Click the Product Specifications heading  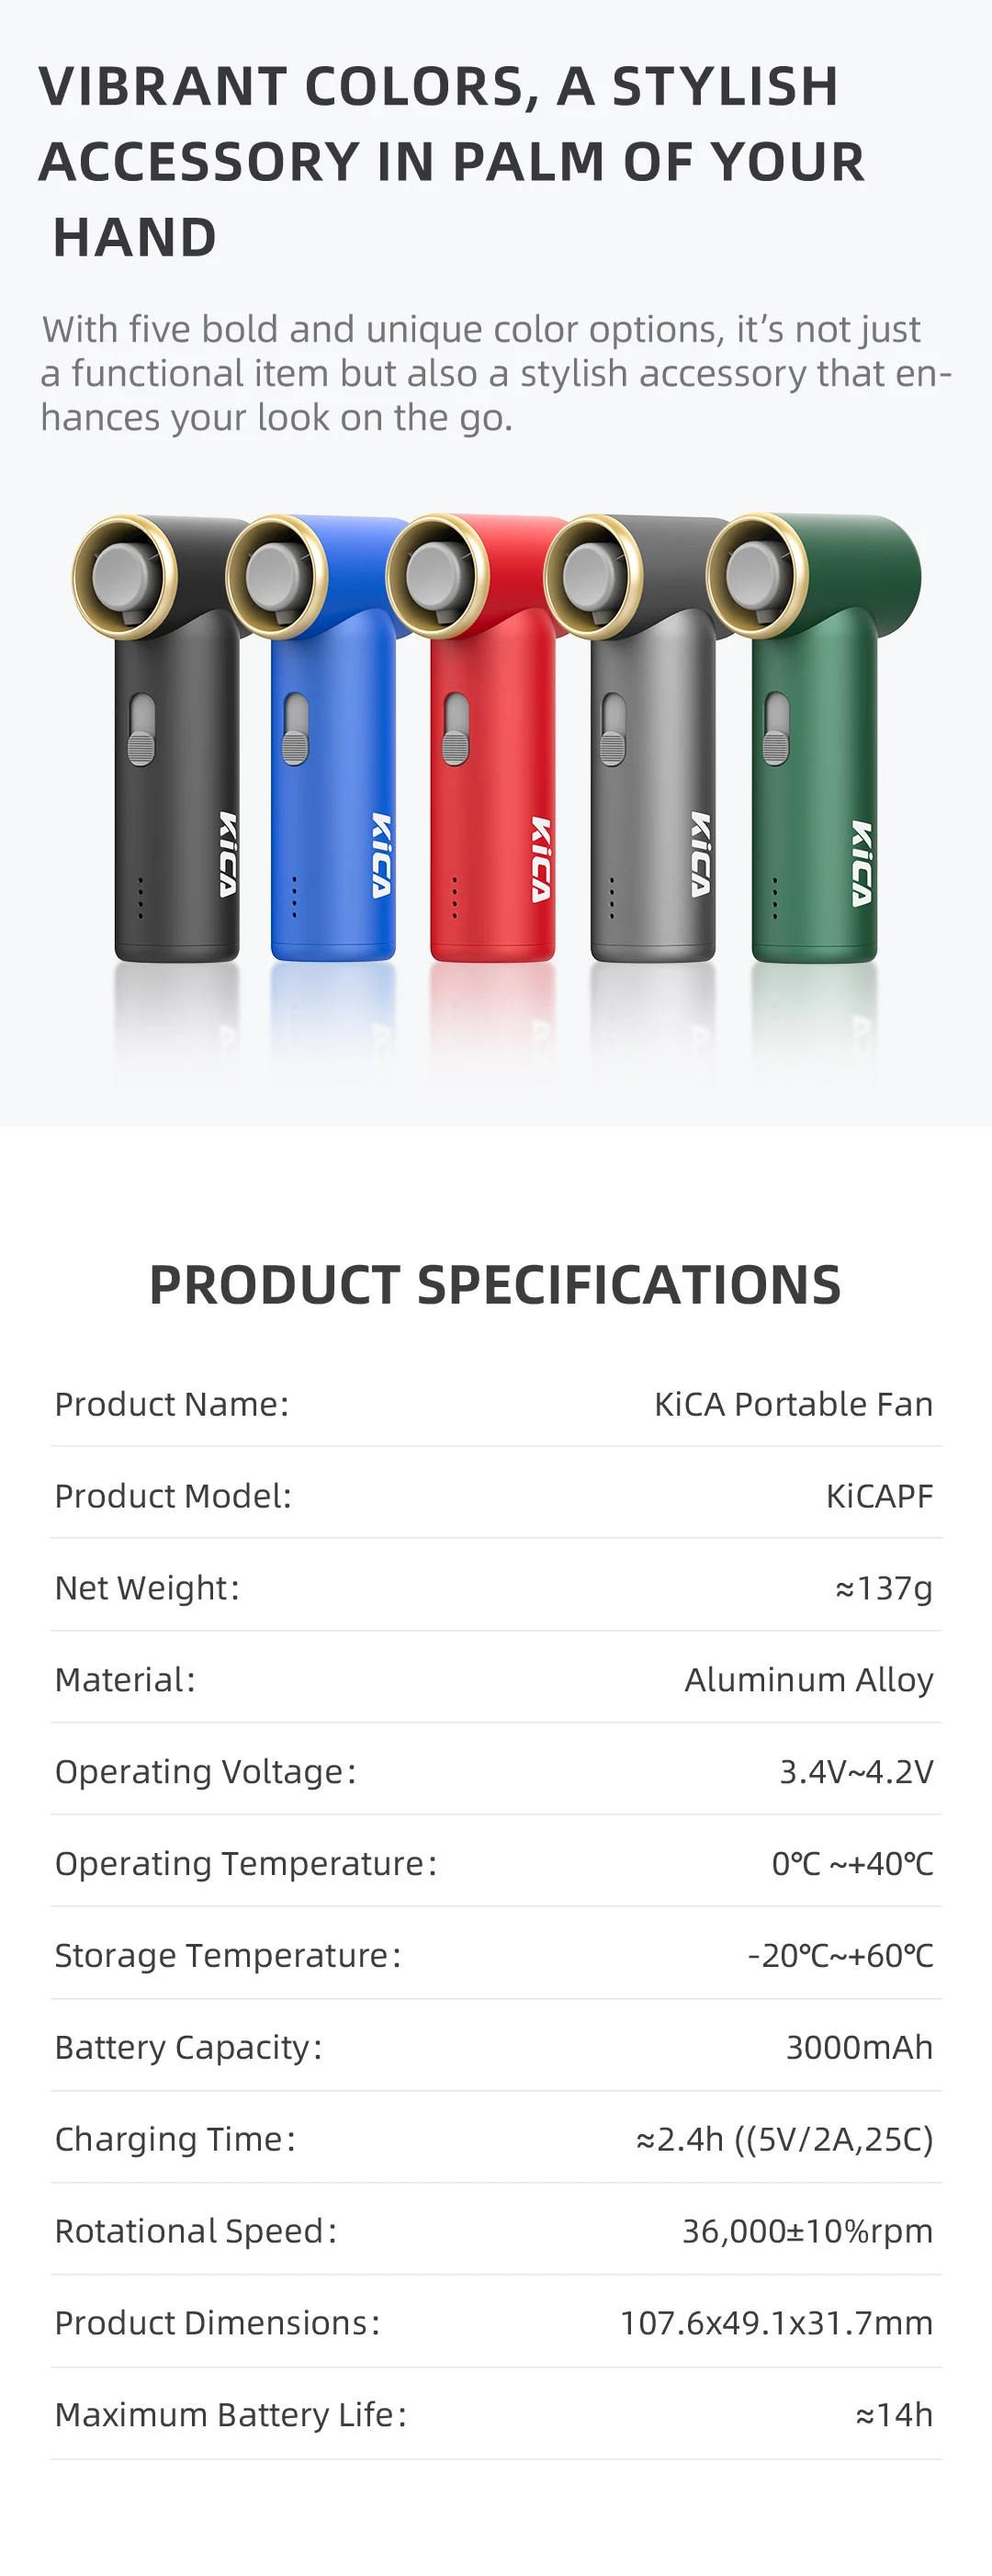pyautogui.click(x=495, y=1285)
